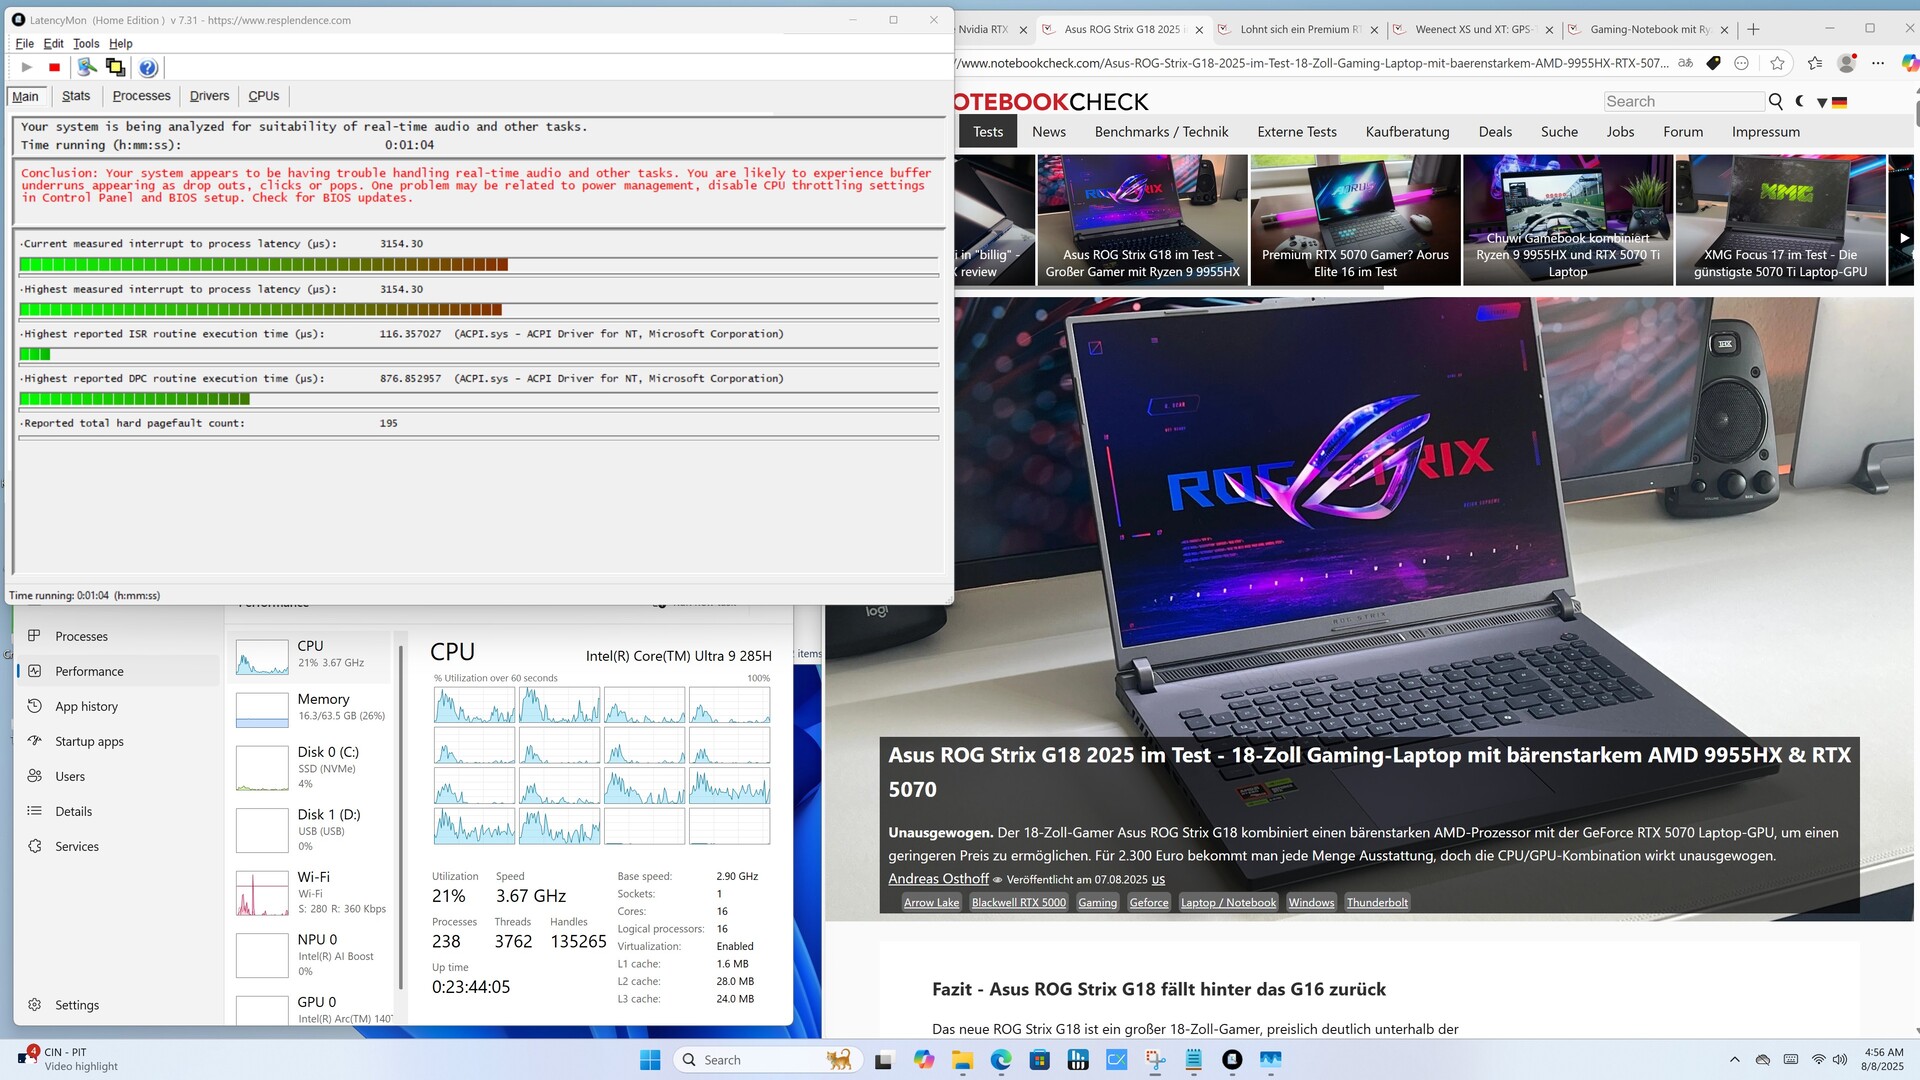Open Snipping Tool from the taskbar
The width and height of the screenshot is (1920, 1080).
pyautogui.click(x=1155, y=1060)
